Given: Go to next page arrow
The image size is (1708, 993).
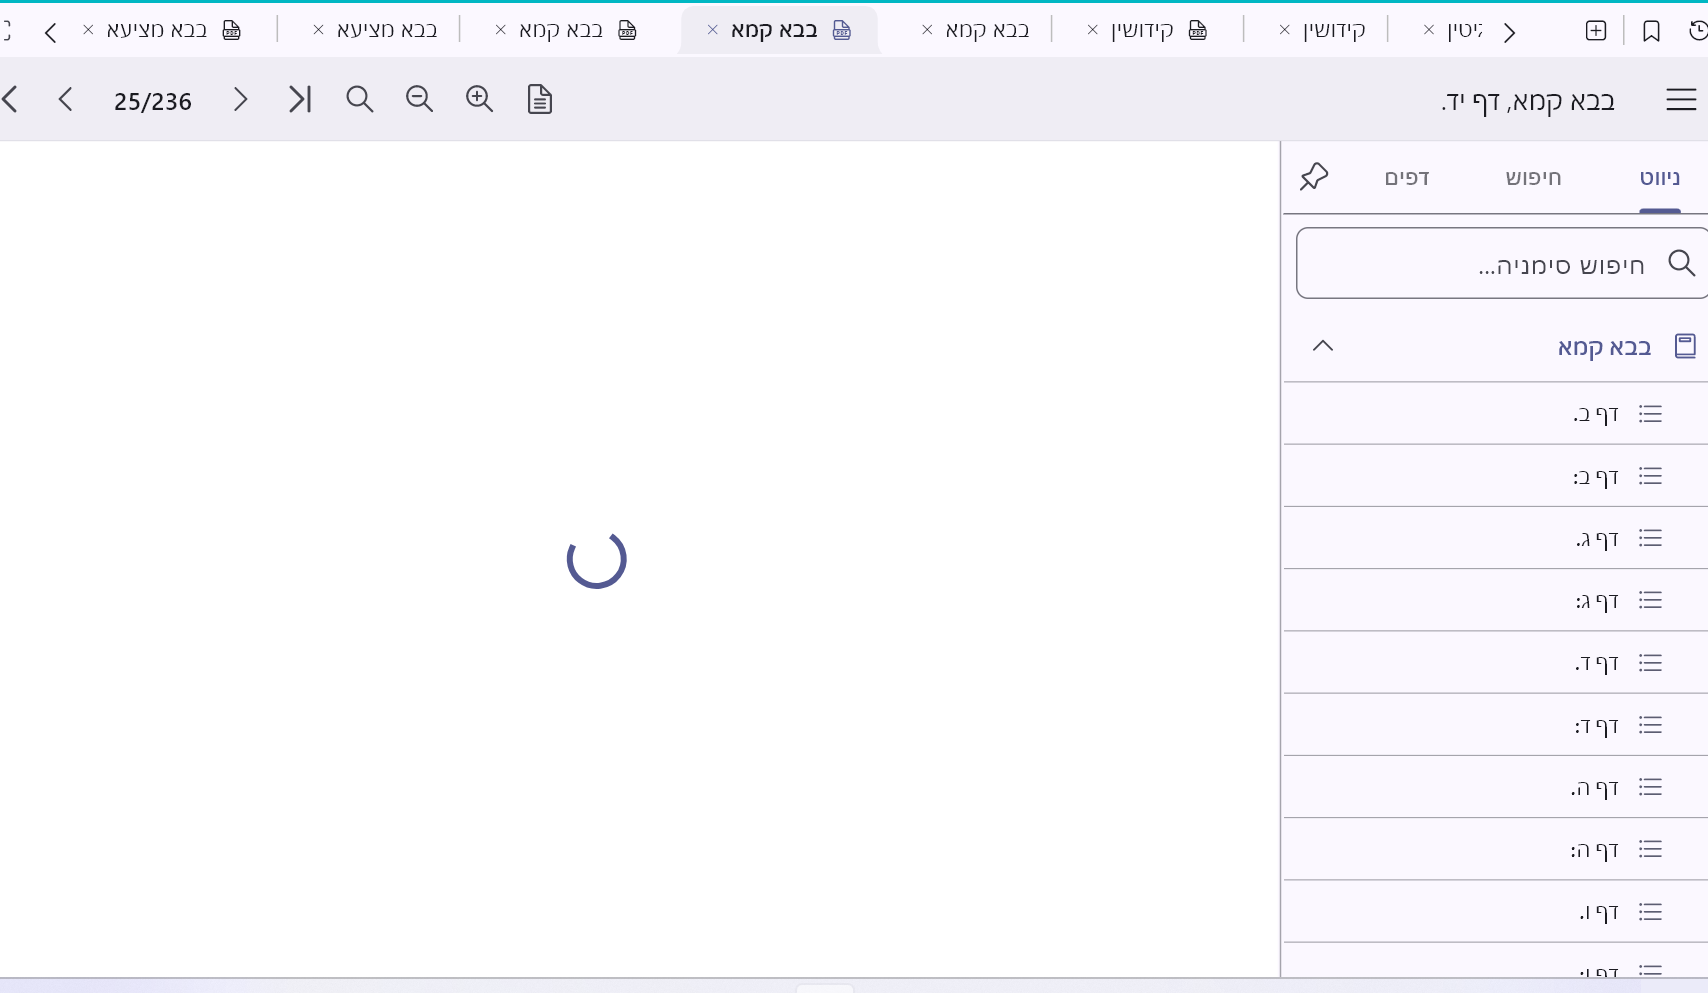Looking at the screenshot, I should pos(240,99).
